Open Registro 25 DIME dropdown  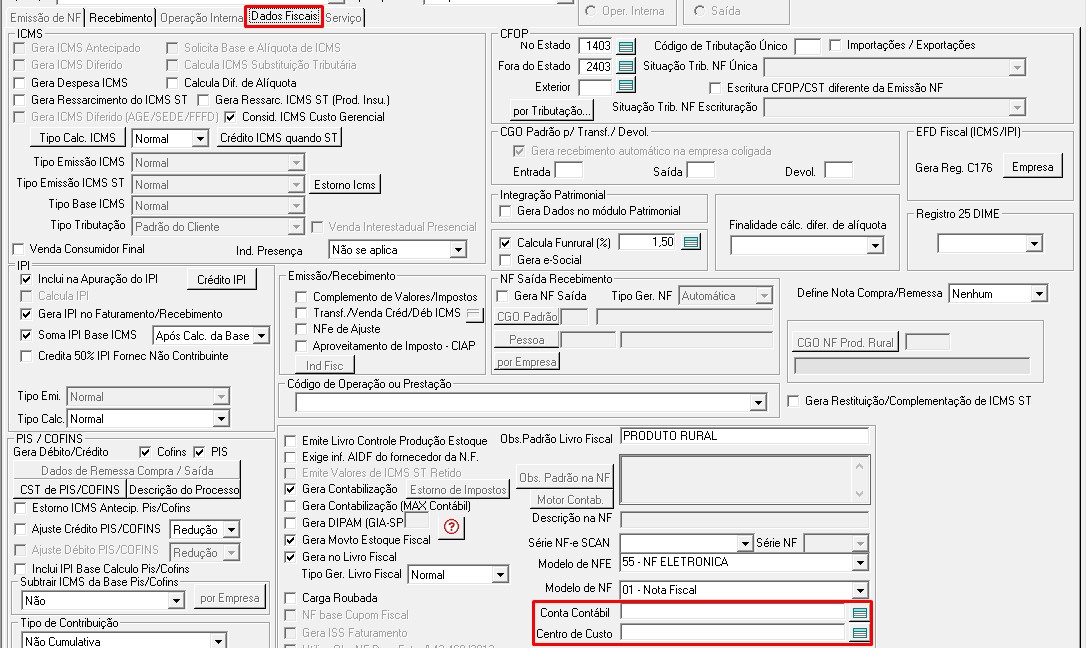click(x=1033, y=244)
